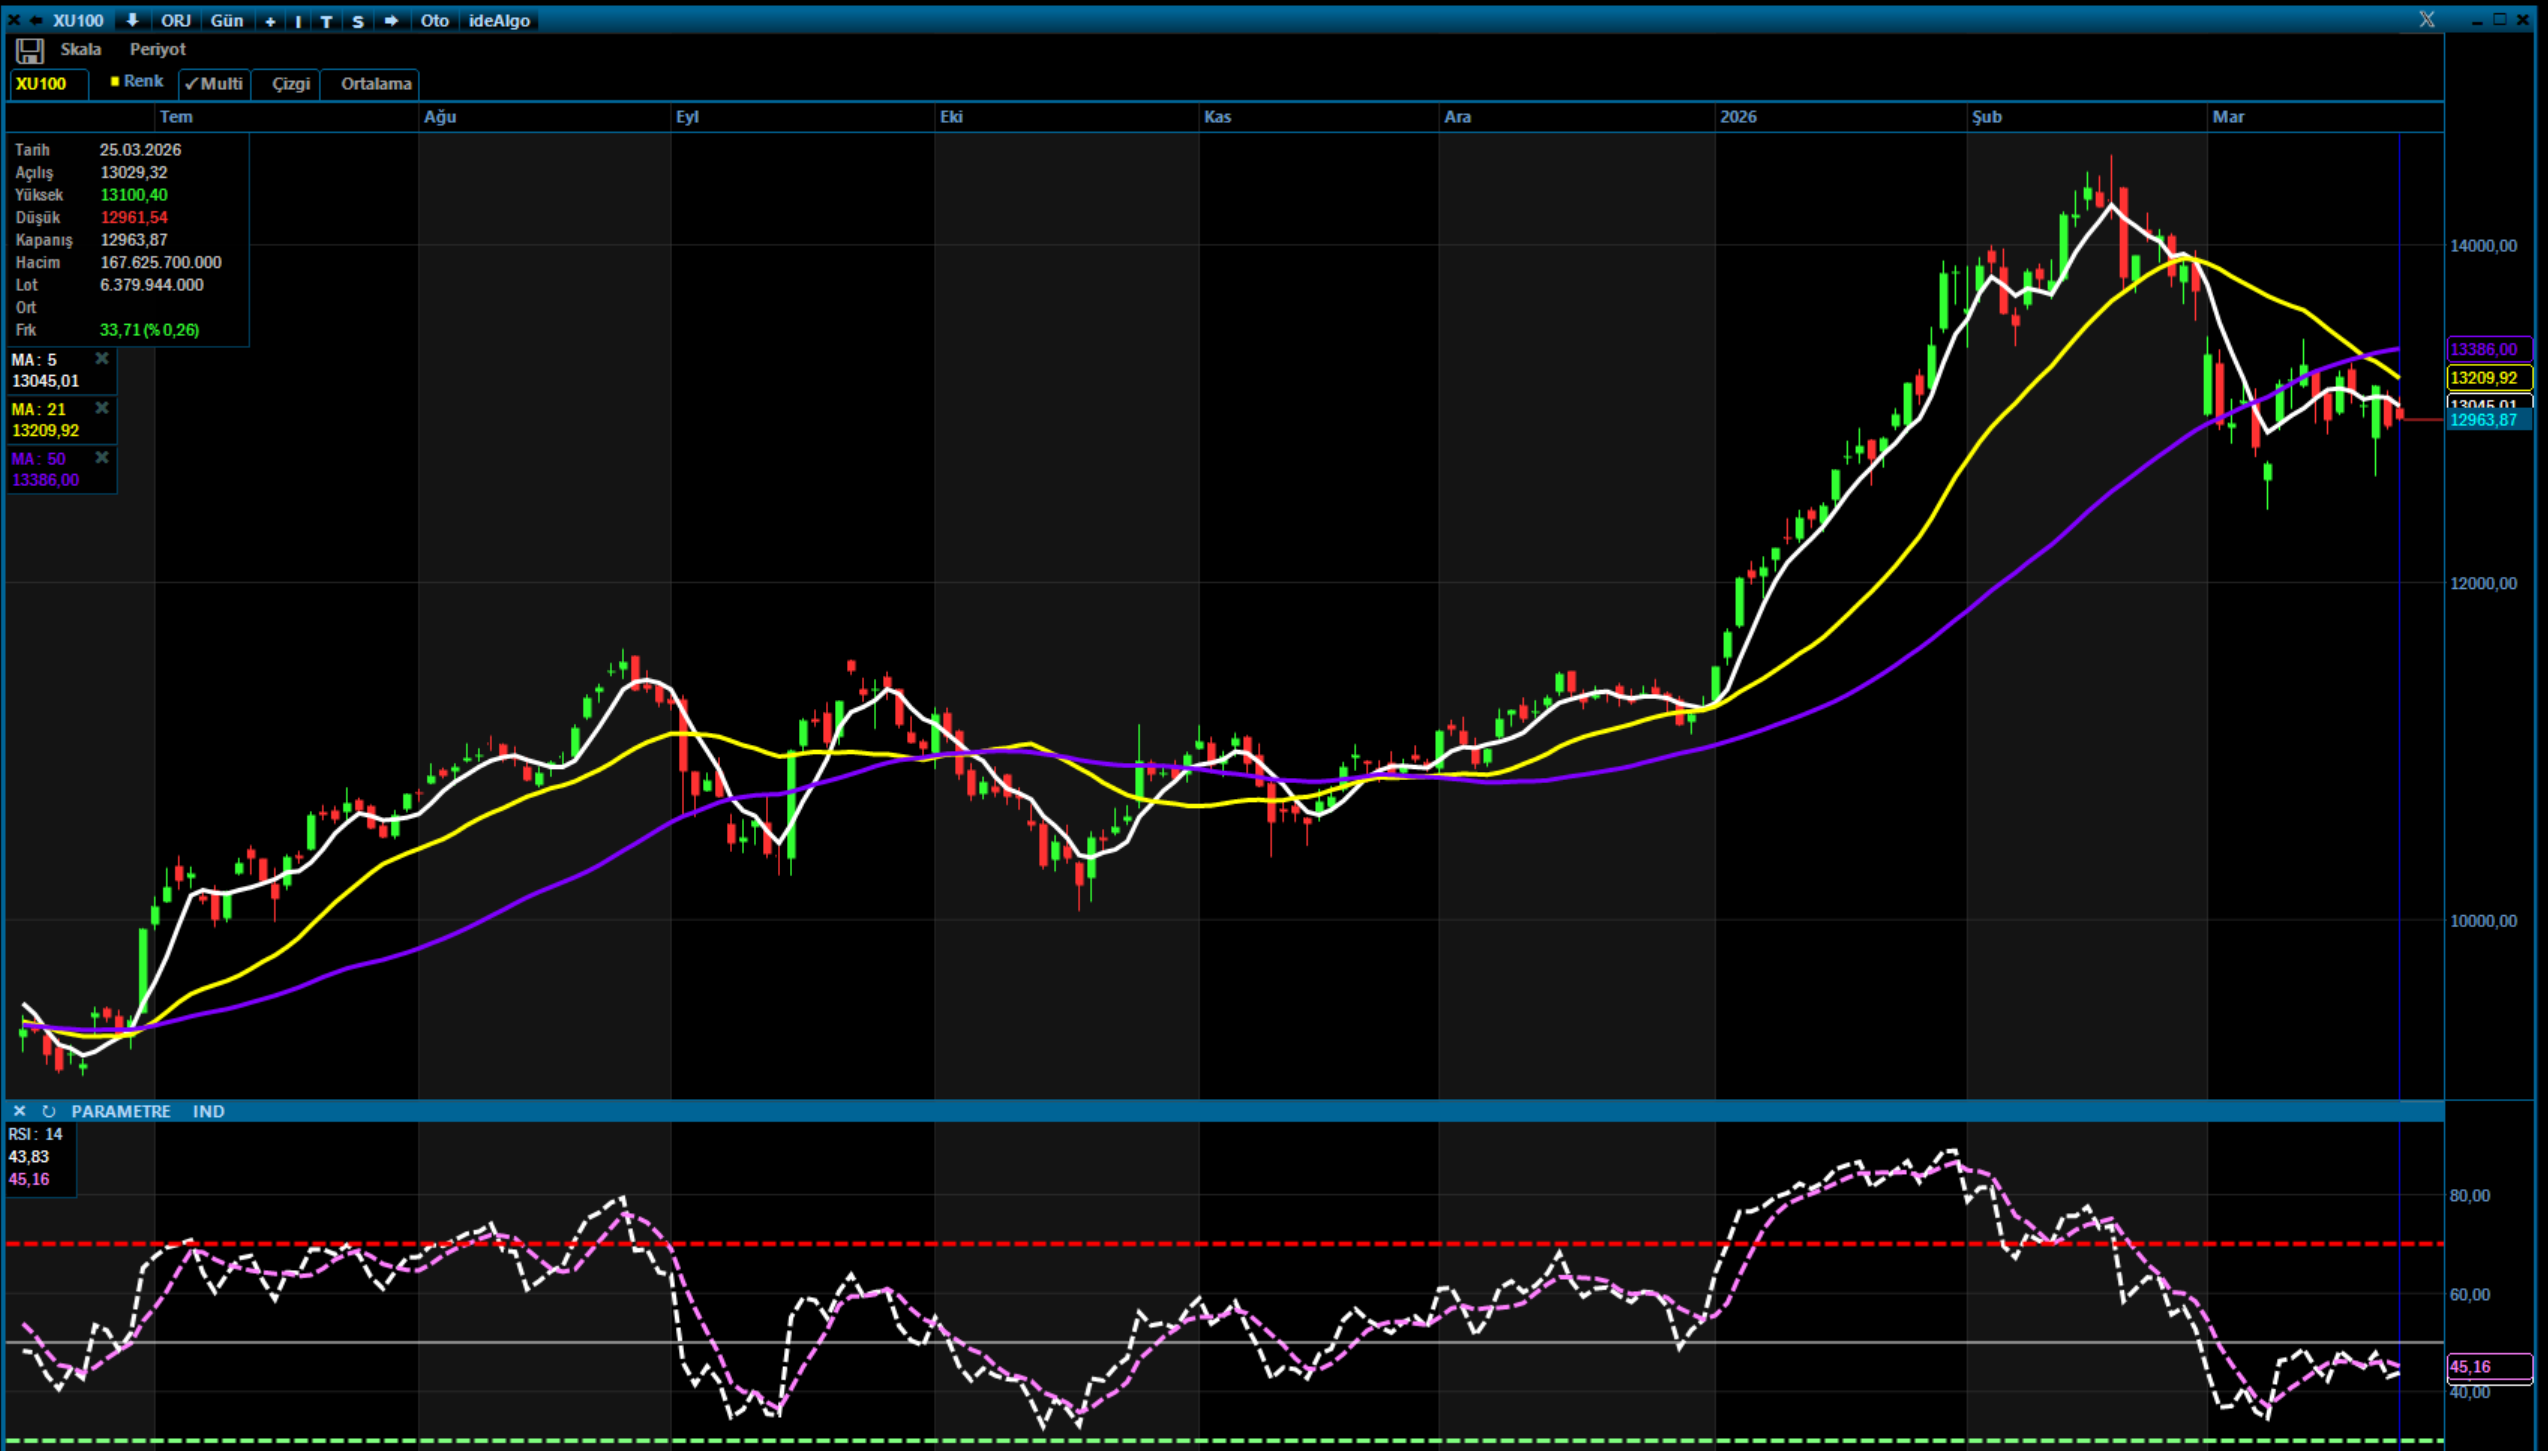Open the Skala menu
Viewport: 2548px width, 1451px height.
pyautogui.click(x=80, y=49)
